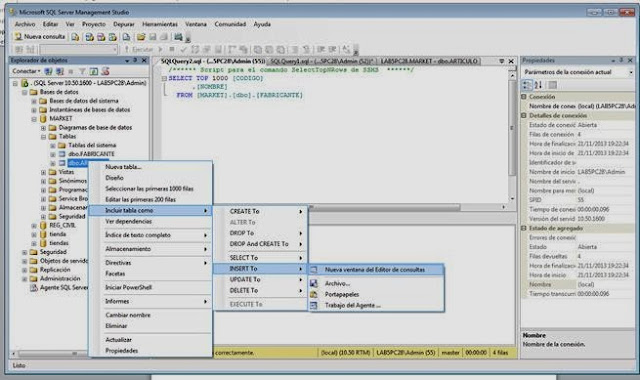
Task: Collapse the Conexión section in Propiedades
Action: (524, 97)
